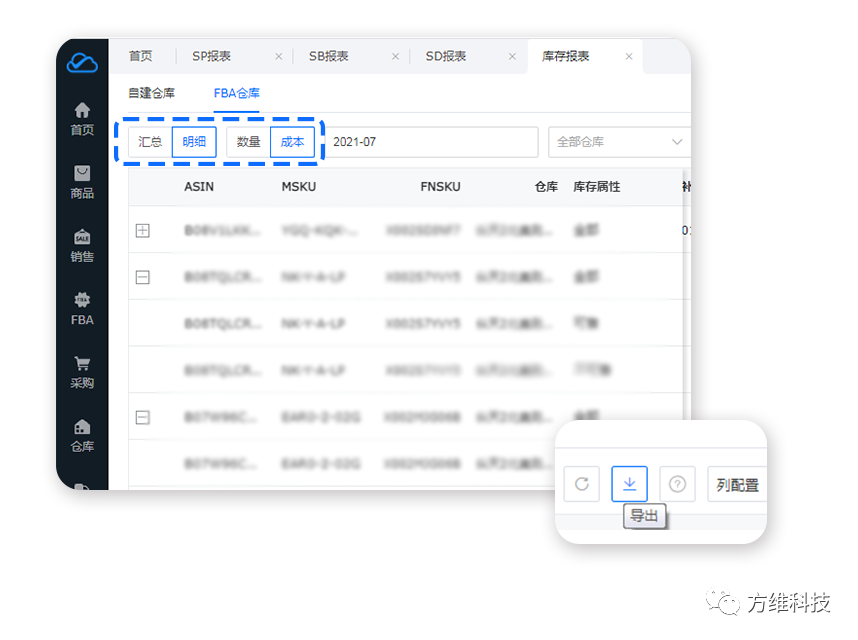Switch to the SP报表 tab
858x640 pixels.
point(211,56)
